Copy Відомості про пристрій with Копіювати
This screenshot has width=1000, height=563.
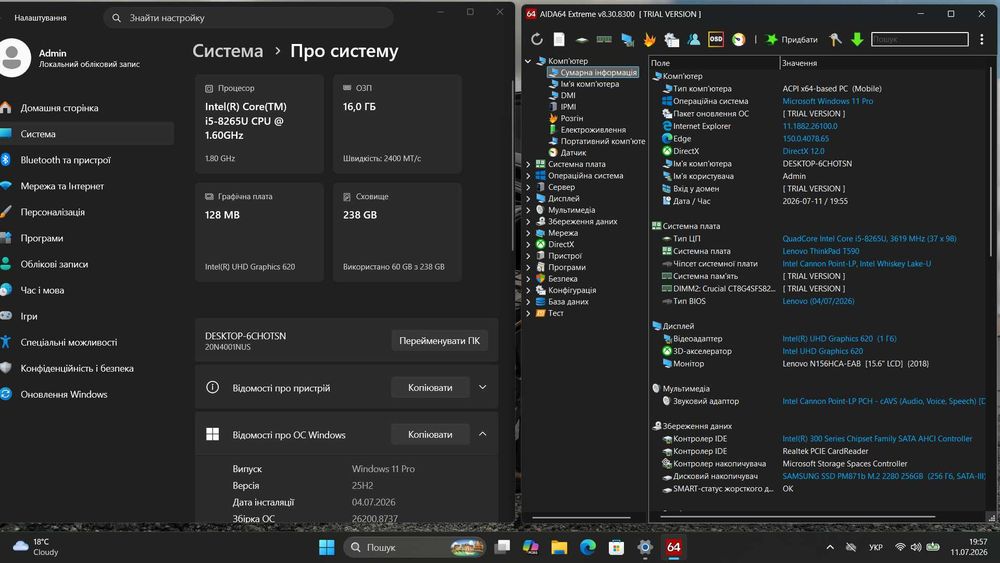pos(430,388)
